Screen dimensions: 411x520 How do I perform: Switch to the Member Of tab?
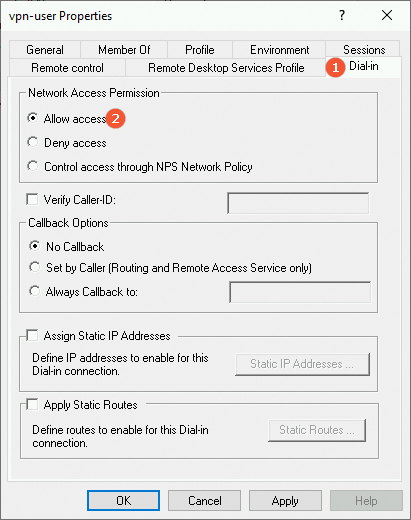[124, 50]
